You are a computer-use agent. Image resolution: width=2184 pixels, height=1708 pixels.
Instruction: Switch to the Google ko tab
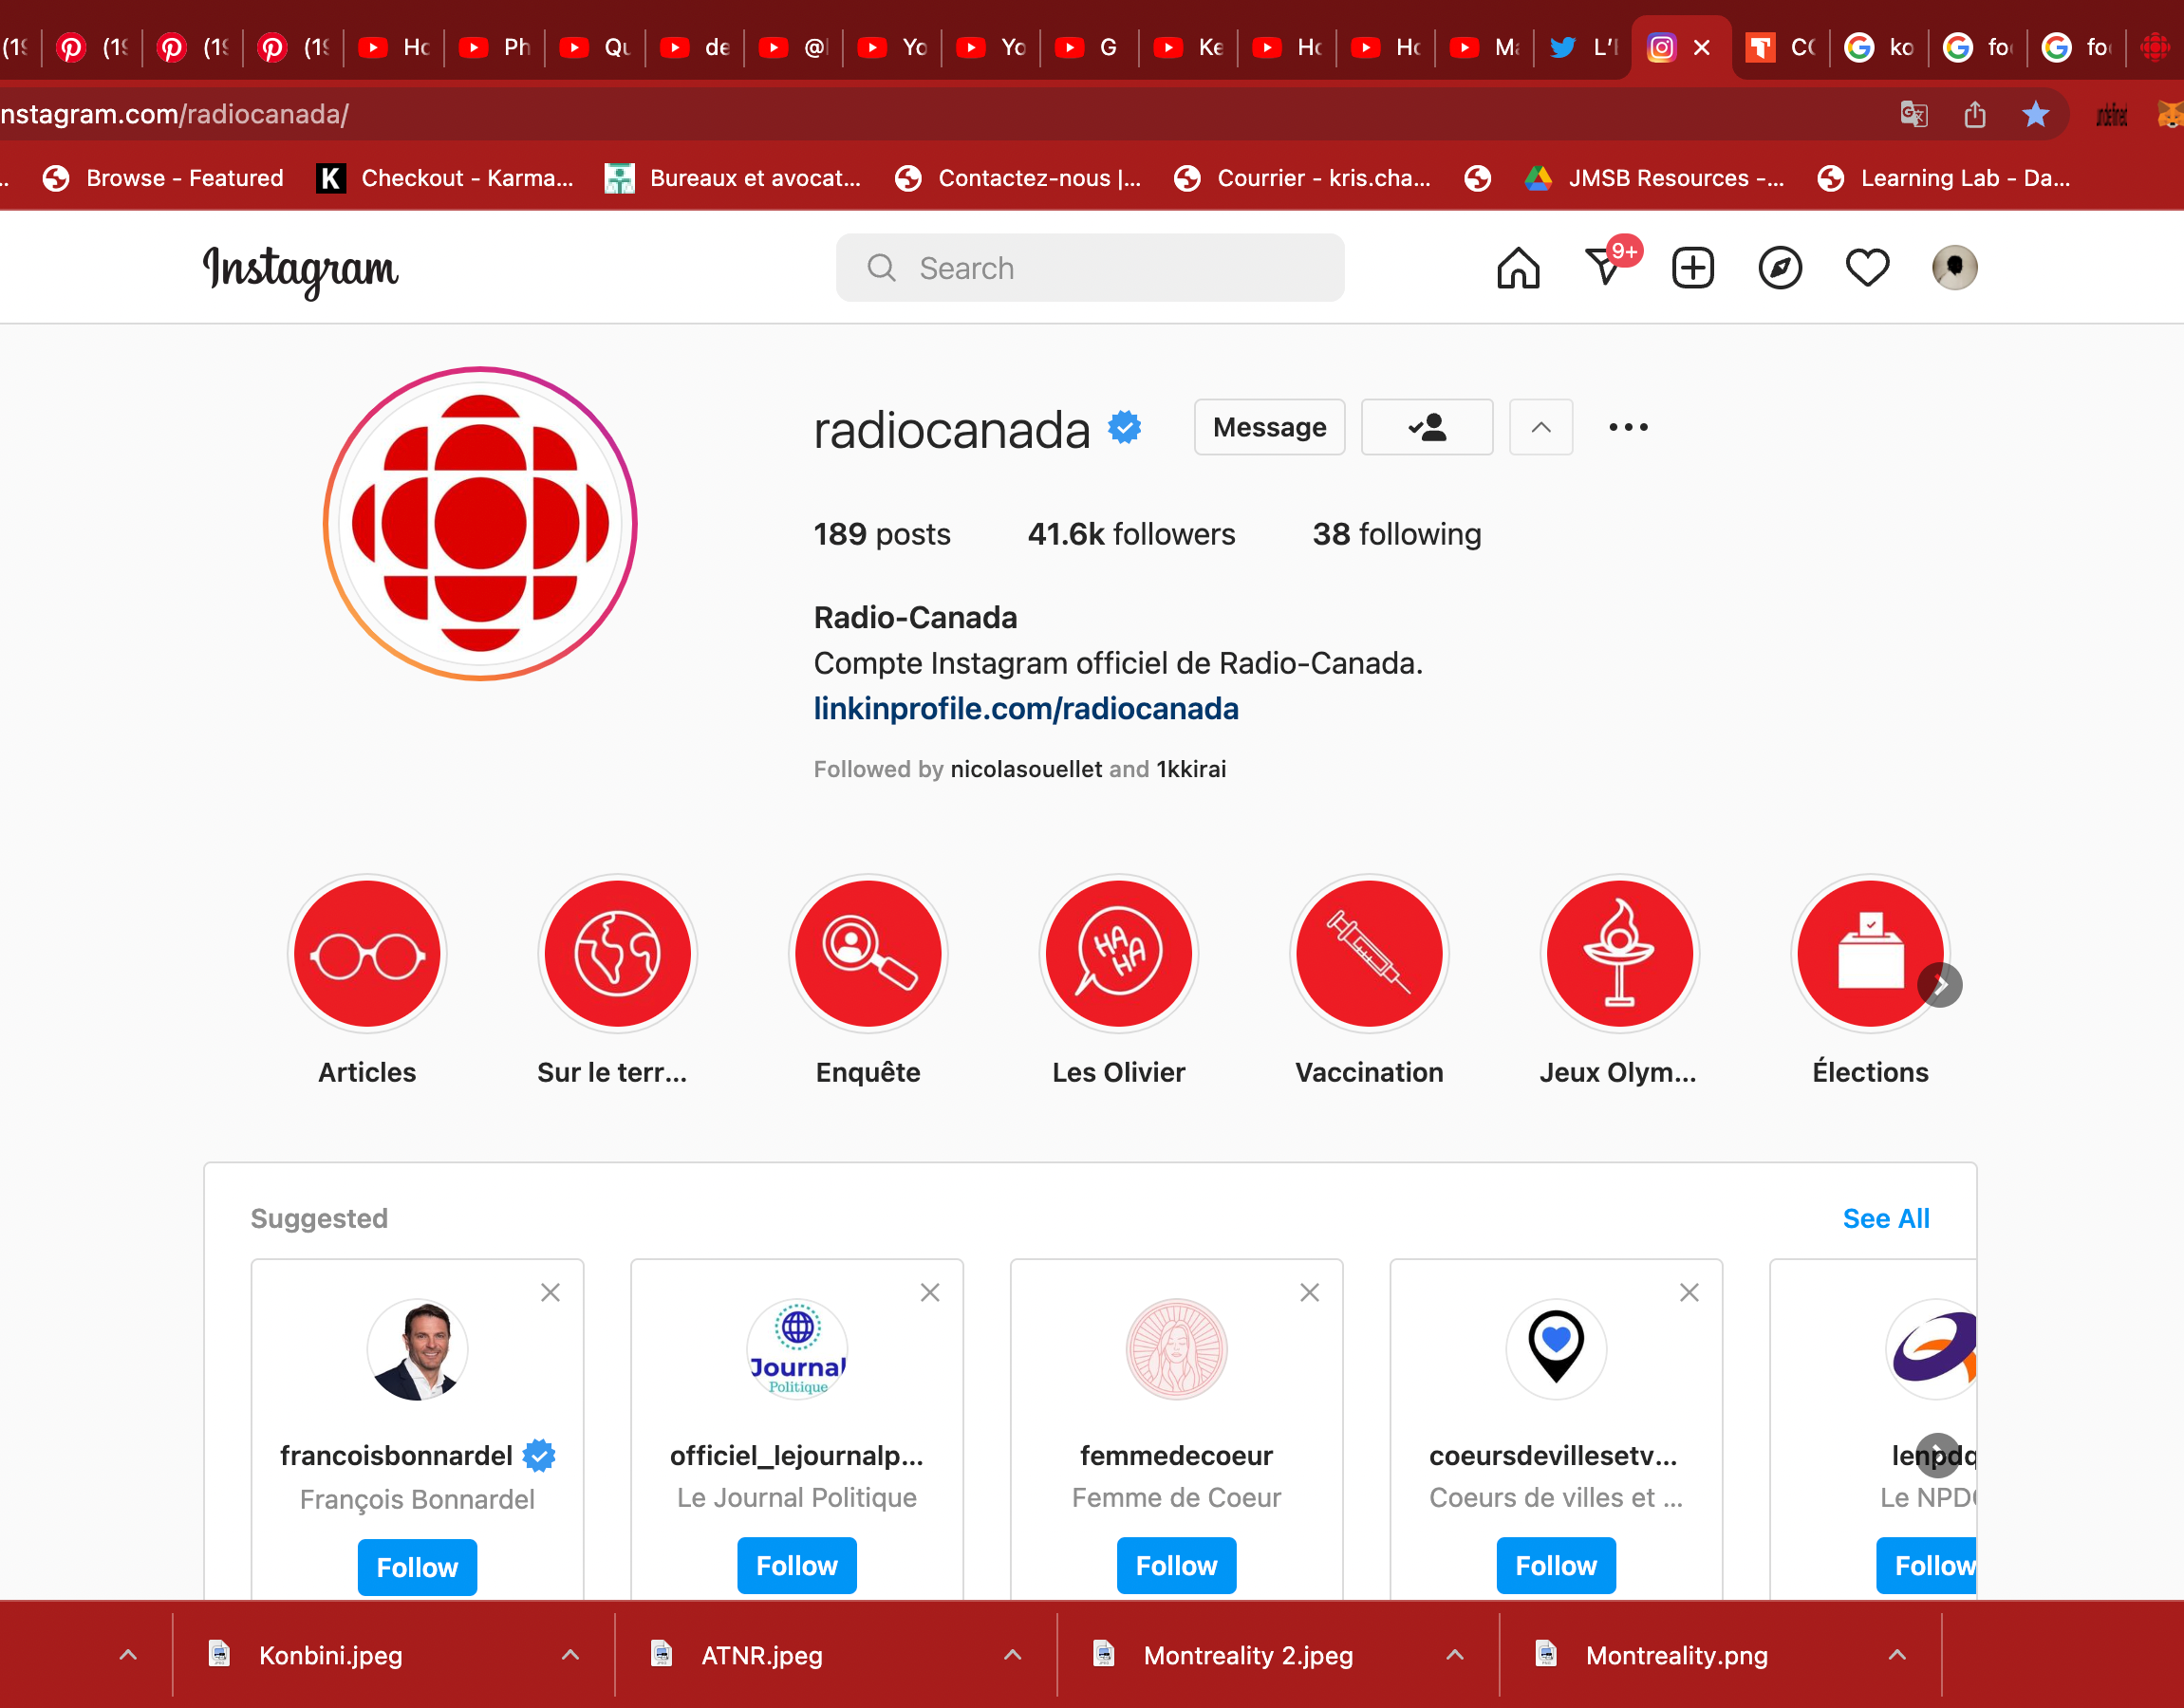(x=1879, y=47)
